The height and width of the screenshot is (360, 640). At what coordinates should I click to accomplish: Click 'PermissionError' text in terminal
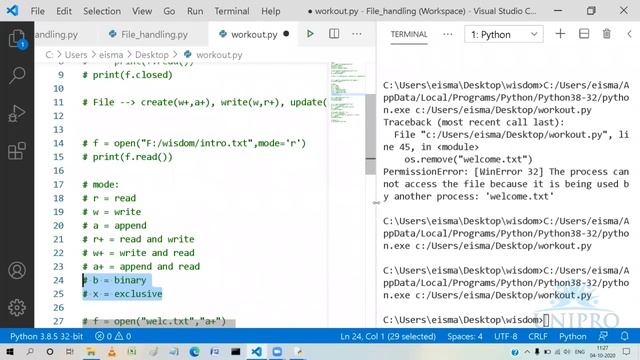click(425, 171)
